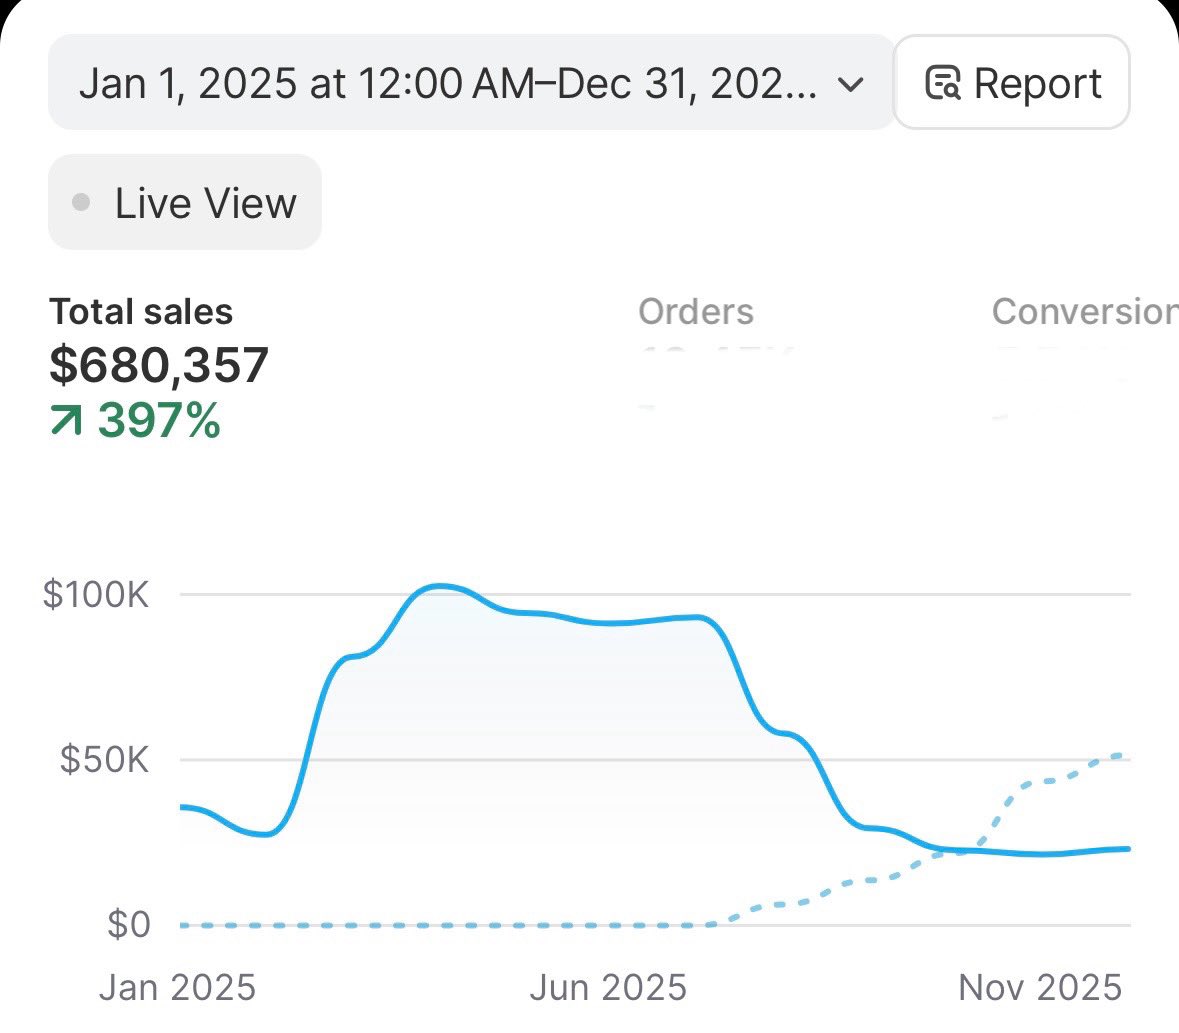Open the date range dropdown
The width and height of the screenshot is (1179, 1033).
(471, 82)
